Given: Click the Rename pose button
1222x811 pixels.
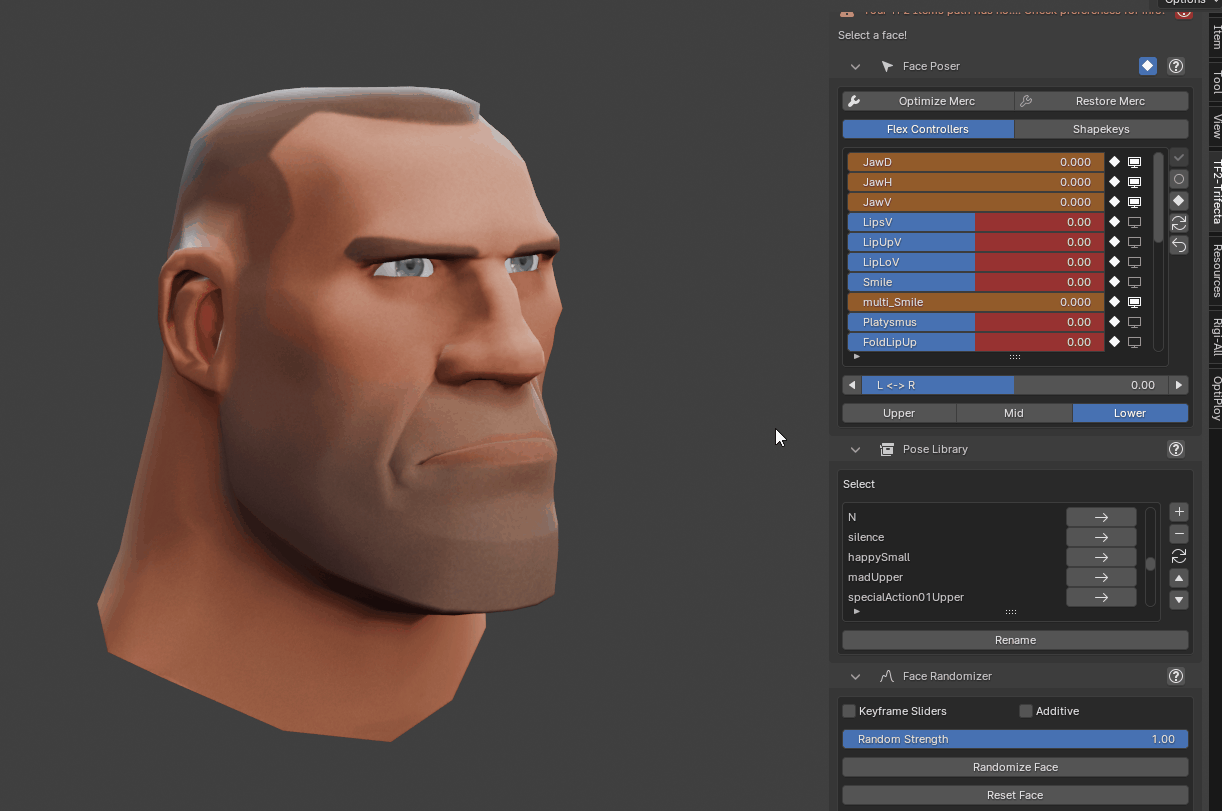Looking at the screenshot, I should [x=1015, y=640].
